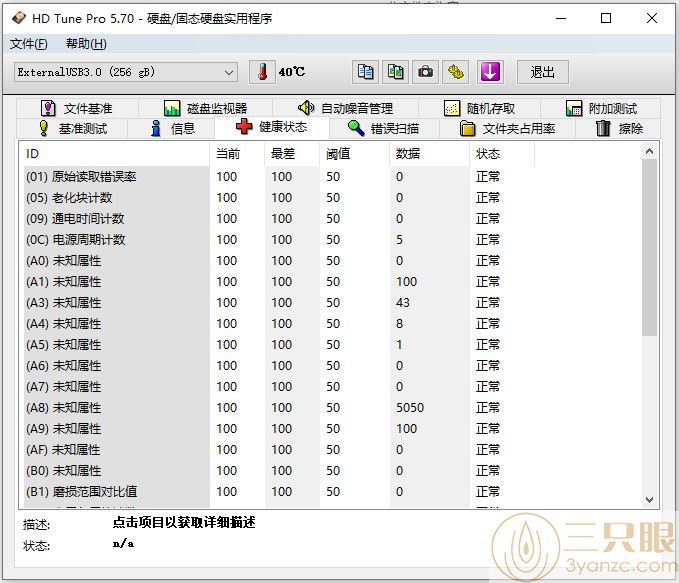Image resolution: width=679 pixels, height=583 pixels.
Task: Click the thermometer temperature icon
Action: (x=262, y=72)
